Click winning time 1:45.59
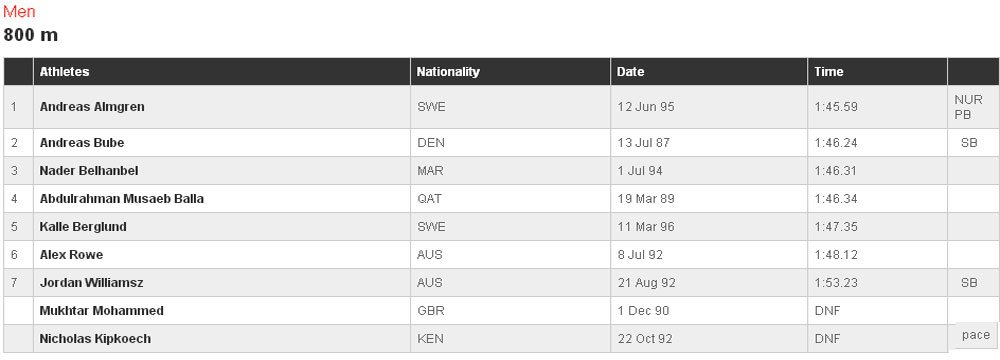 click(x=836, y=107)
